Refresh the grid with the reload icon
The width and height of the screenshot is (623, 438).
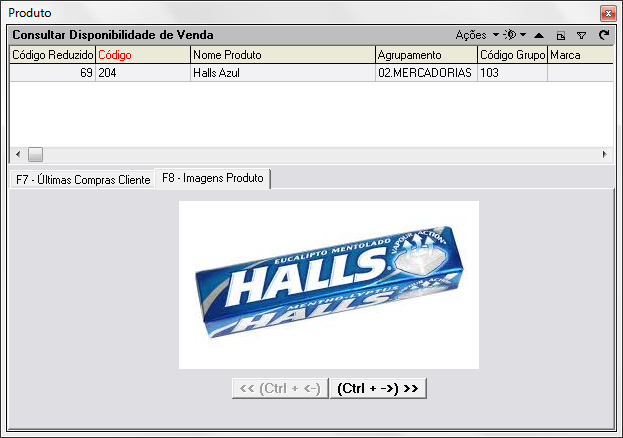[x=604, y=35]
